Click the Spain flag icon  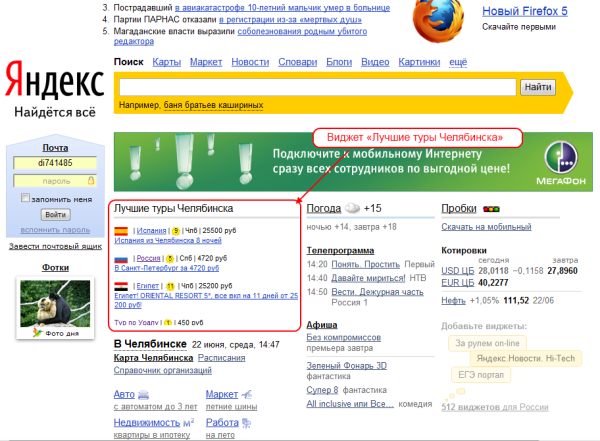(x=121, y=231)
